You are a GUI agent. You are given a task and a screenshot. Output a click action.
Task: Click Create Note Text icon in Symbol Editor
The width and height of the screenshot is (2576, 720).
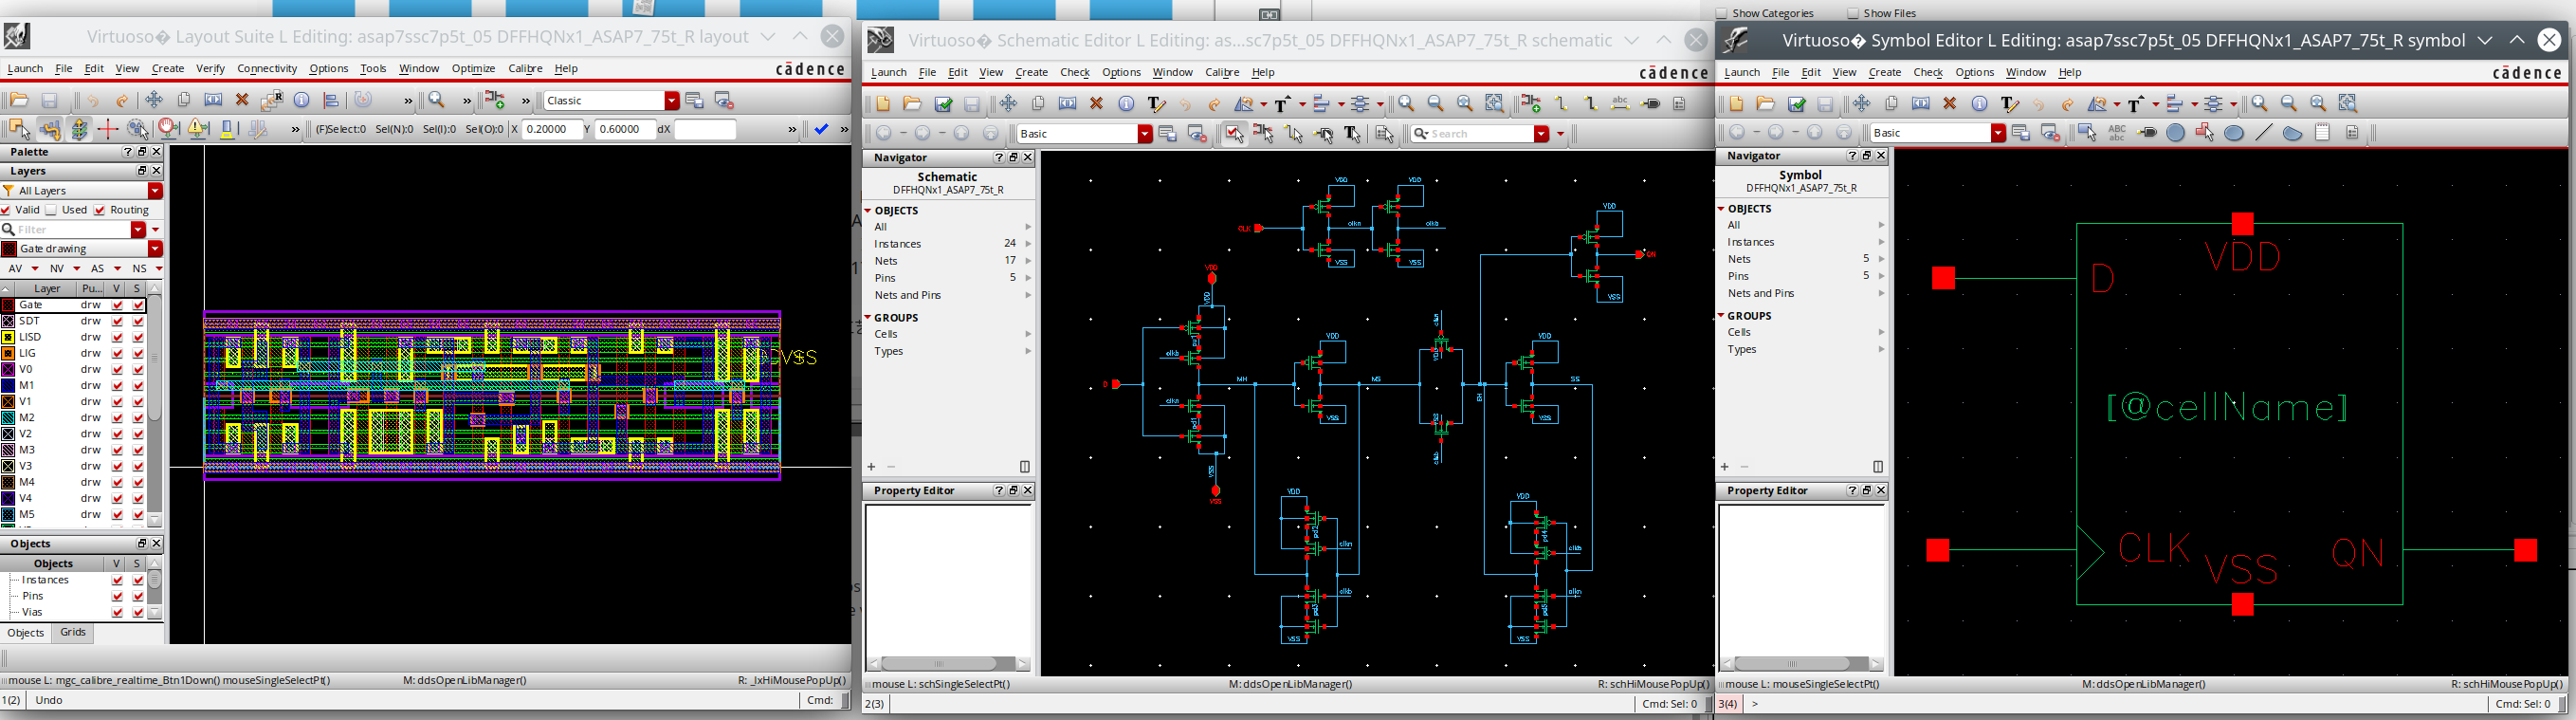pyautogui.click(x=2322, y=133)
